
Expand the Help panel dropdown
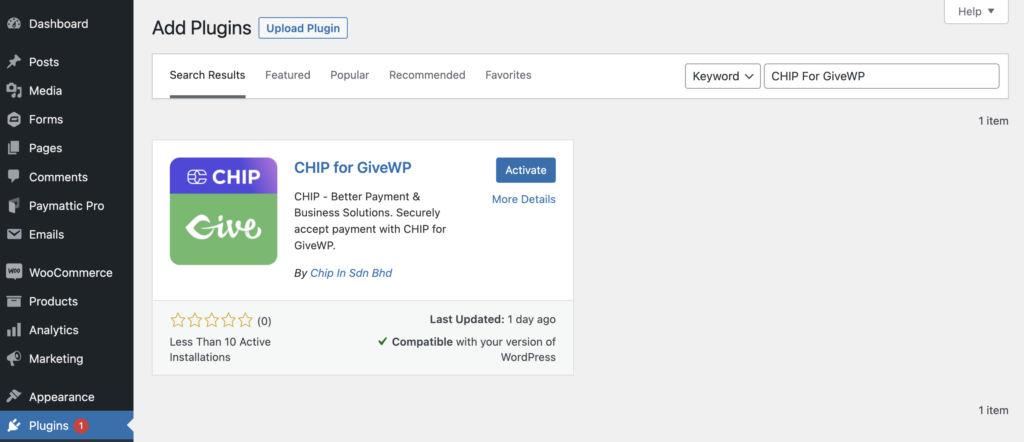[976, 11]
